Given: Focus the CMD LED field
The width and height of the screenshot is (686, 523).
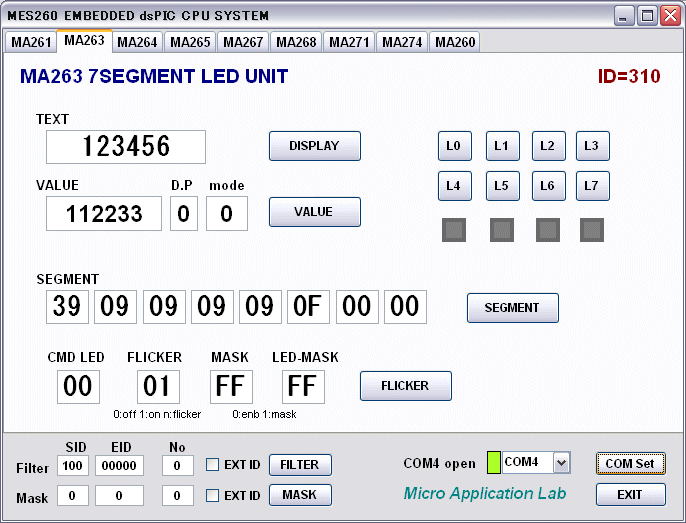Looking at the screenshot, I should coord(78,387).
